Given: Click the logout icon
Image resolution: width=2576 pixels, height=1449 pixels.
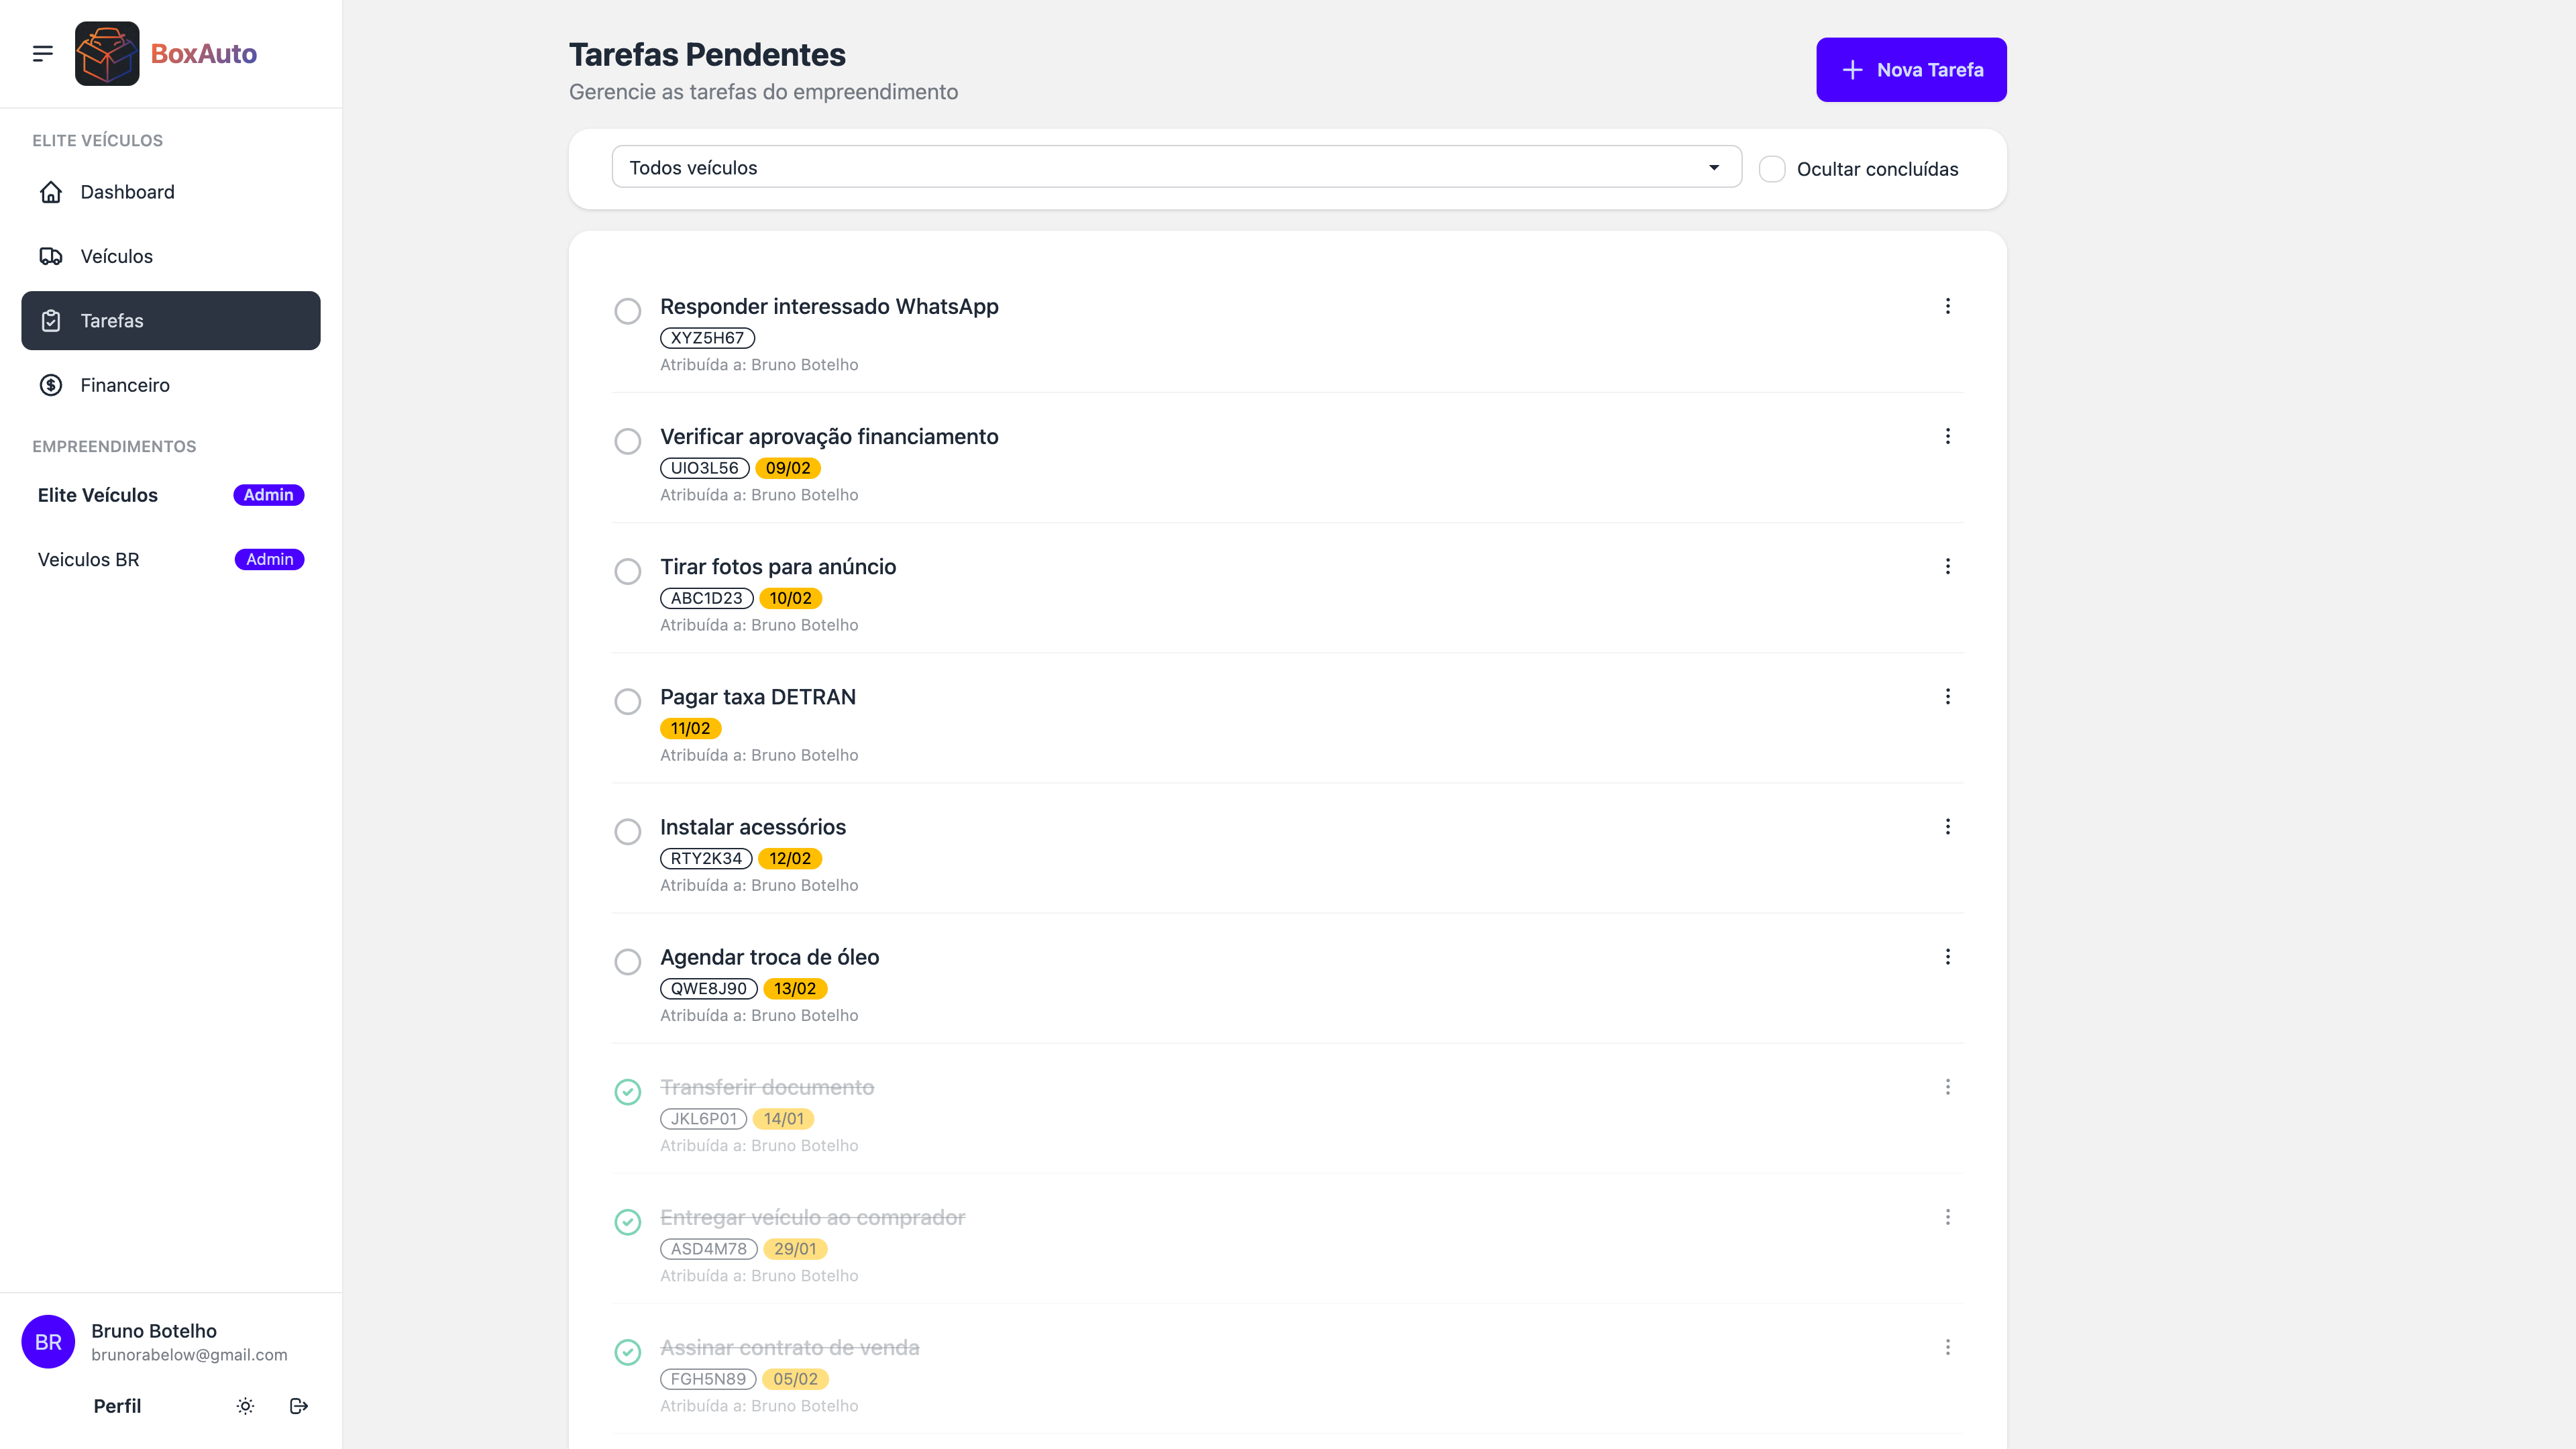Looking at the screenshot, I should (x=298, y=1406).
